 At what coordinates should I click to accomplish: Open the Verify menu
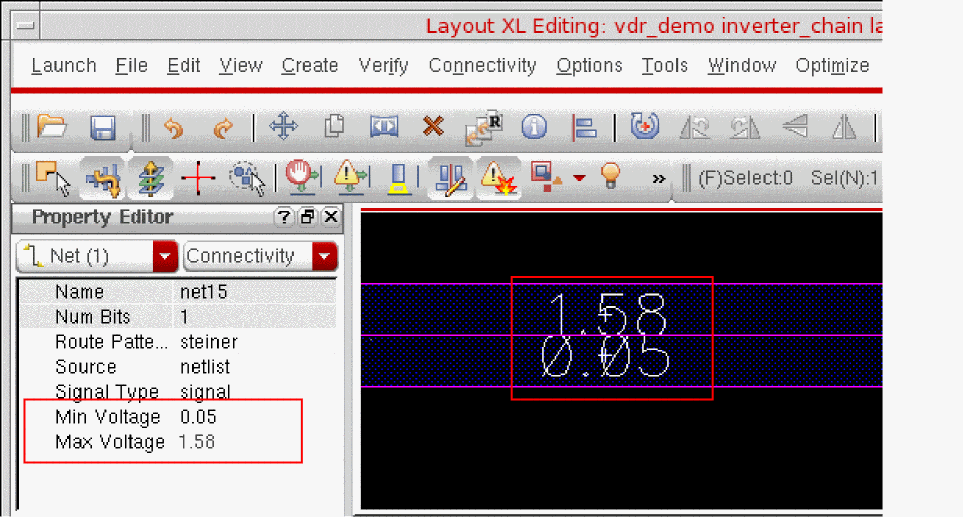pyautogui.click(x=383, y=66)
